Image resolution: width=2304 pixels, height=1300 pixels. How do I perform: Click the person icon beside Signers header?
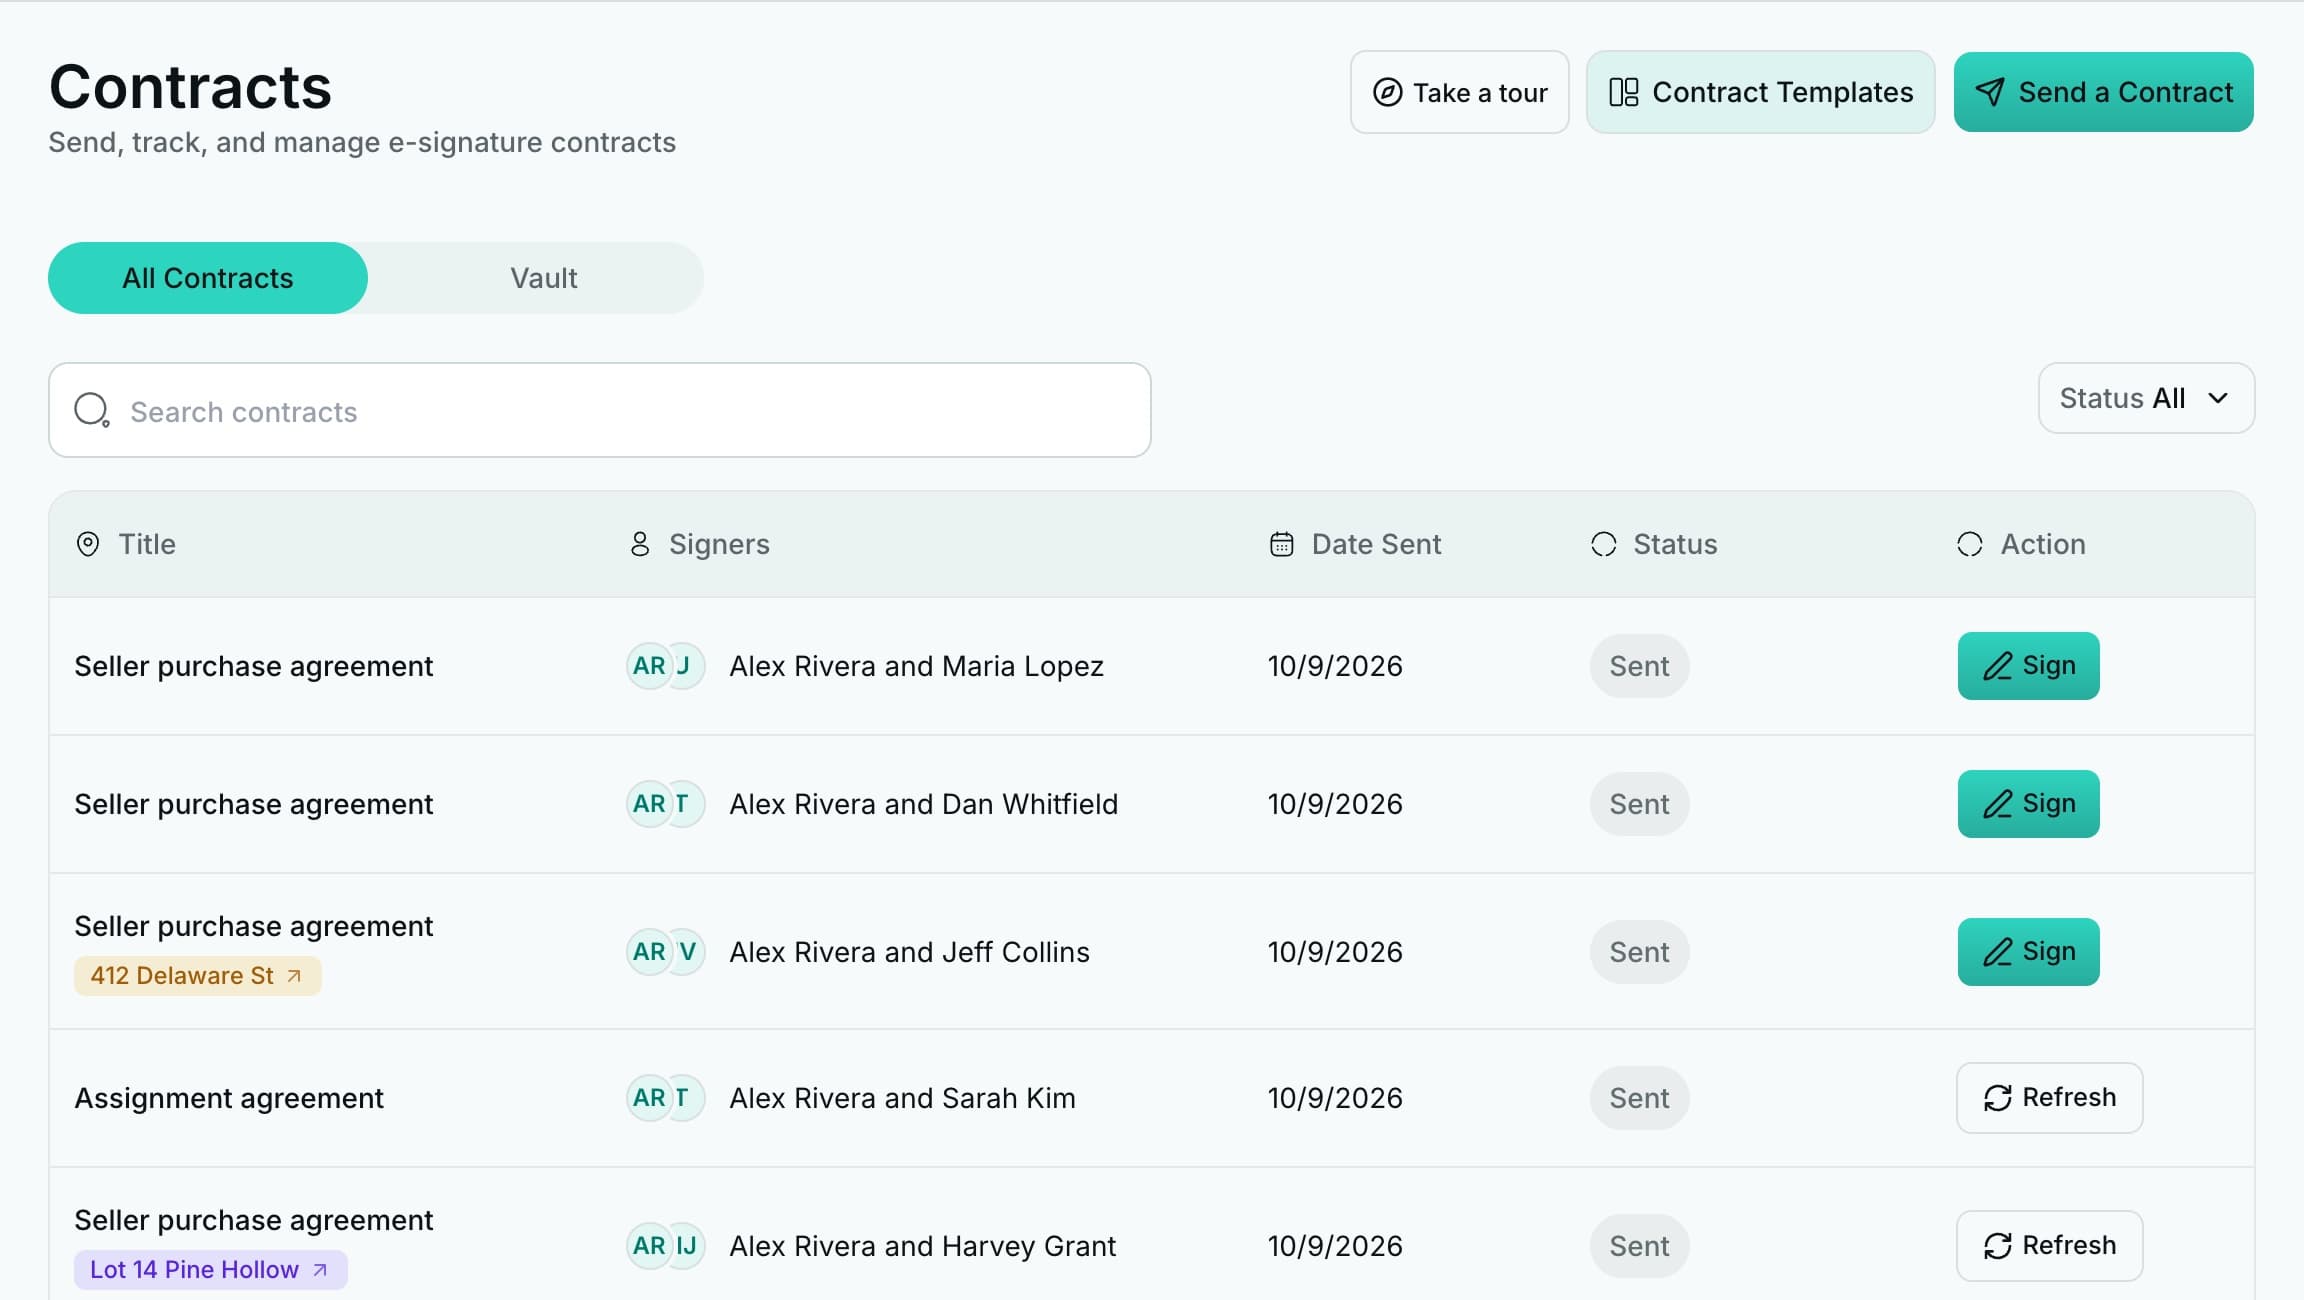(x=640, y=544)
